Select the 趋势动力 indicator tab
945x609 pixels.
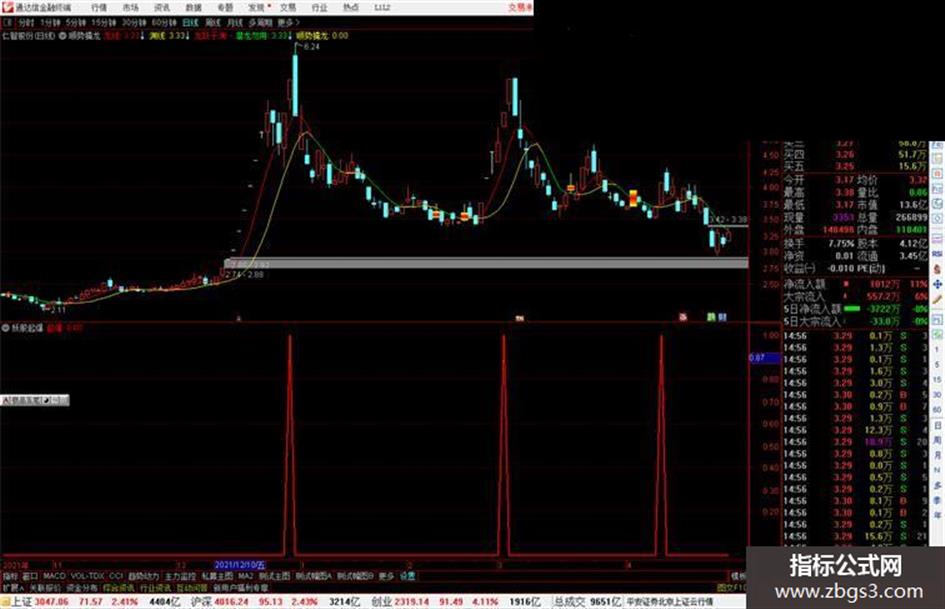pyautogui.click(x=143, y=576)
